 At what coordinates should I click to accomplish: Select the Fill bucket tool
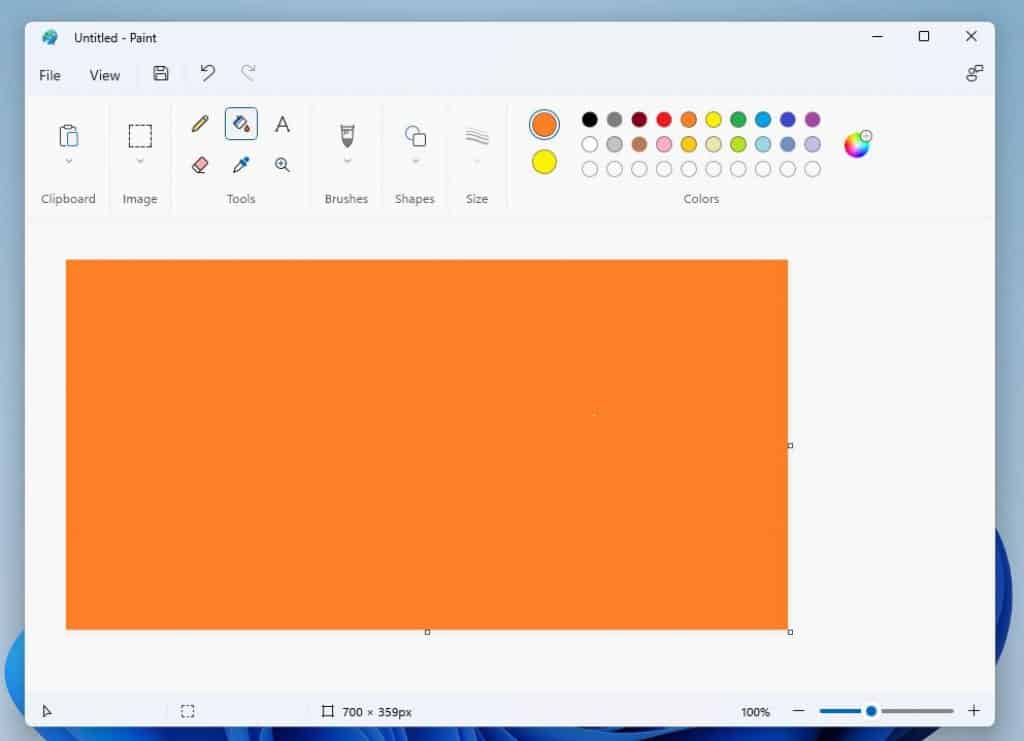[x=241, y=123]
